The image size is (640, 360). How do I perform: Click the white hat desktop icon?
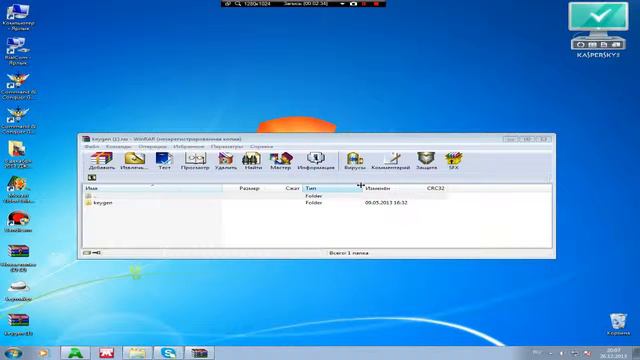pyautogui.click(x=18, y=291)
